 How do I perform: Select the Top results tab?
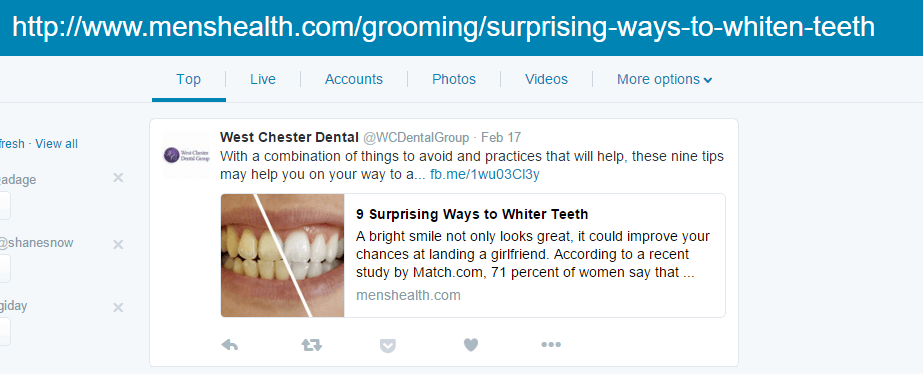point(188,80)
